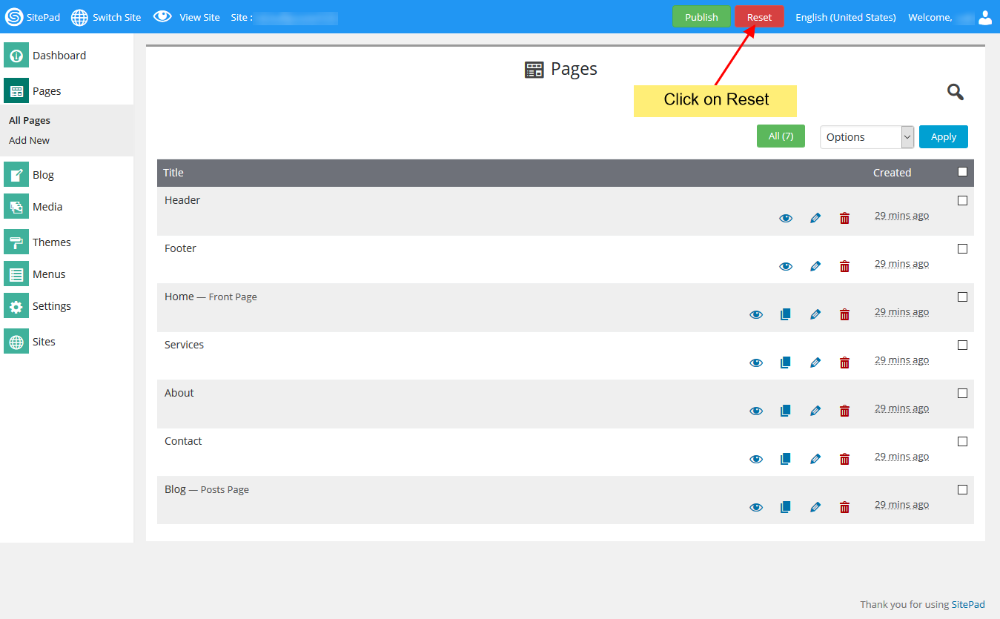Click the trash icon for Header page

844,218
